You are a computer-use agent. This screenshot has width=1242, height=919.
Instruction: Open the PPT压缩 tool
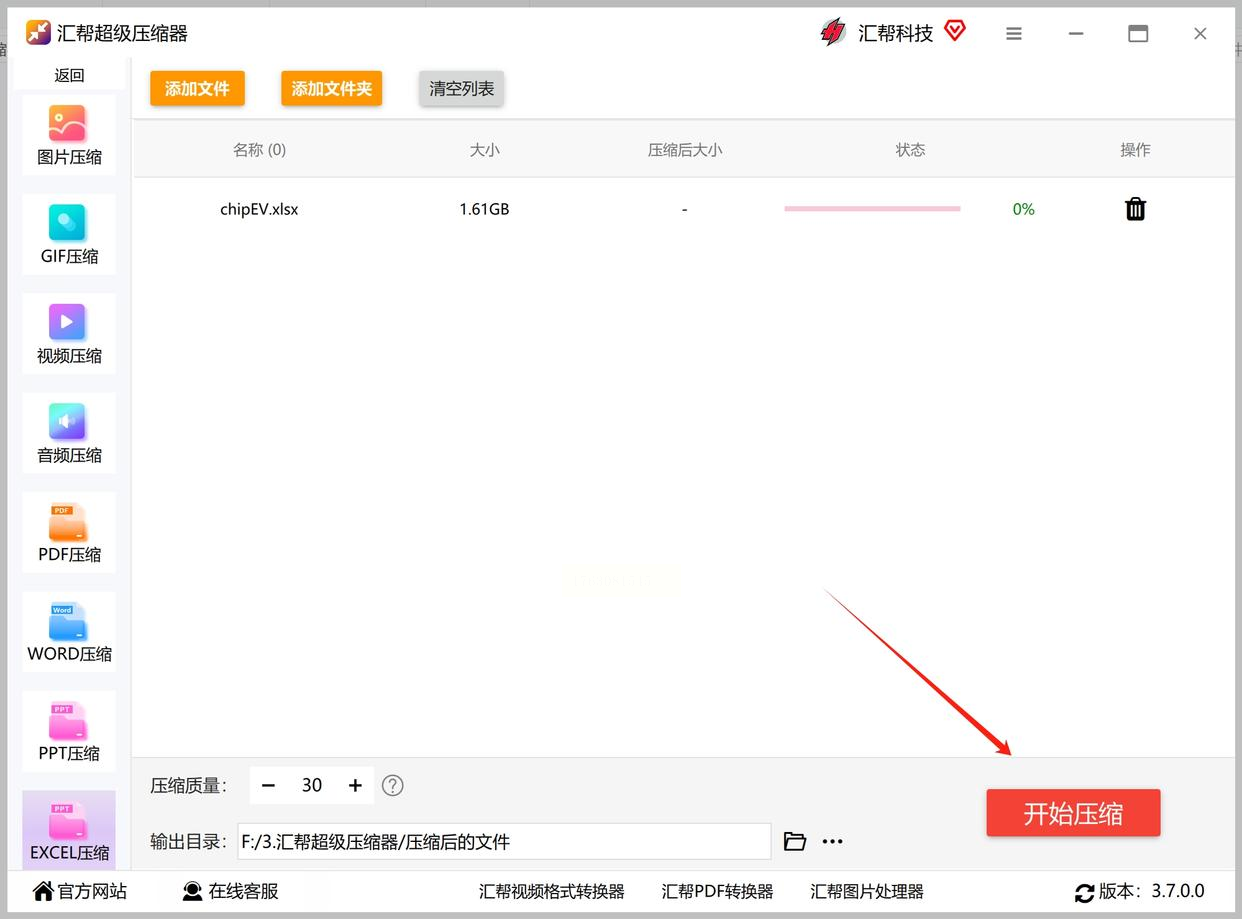click(69, 731)
